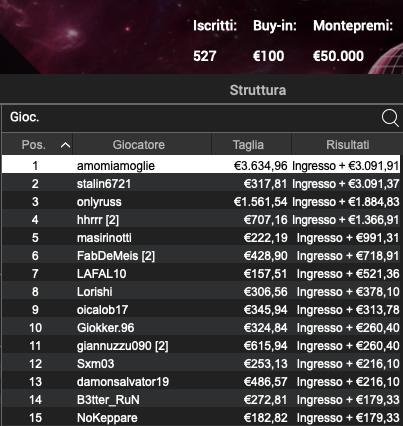Open the Struttura tab
Image resolution: width=403 pixels, height=426 pixels.
click(258, 90)
